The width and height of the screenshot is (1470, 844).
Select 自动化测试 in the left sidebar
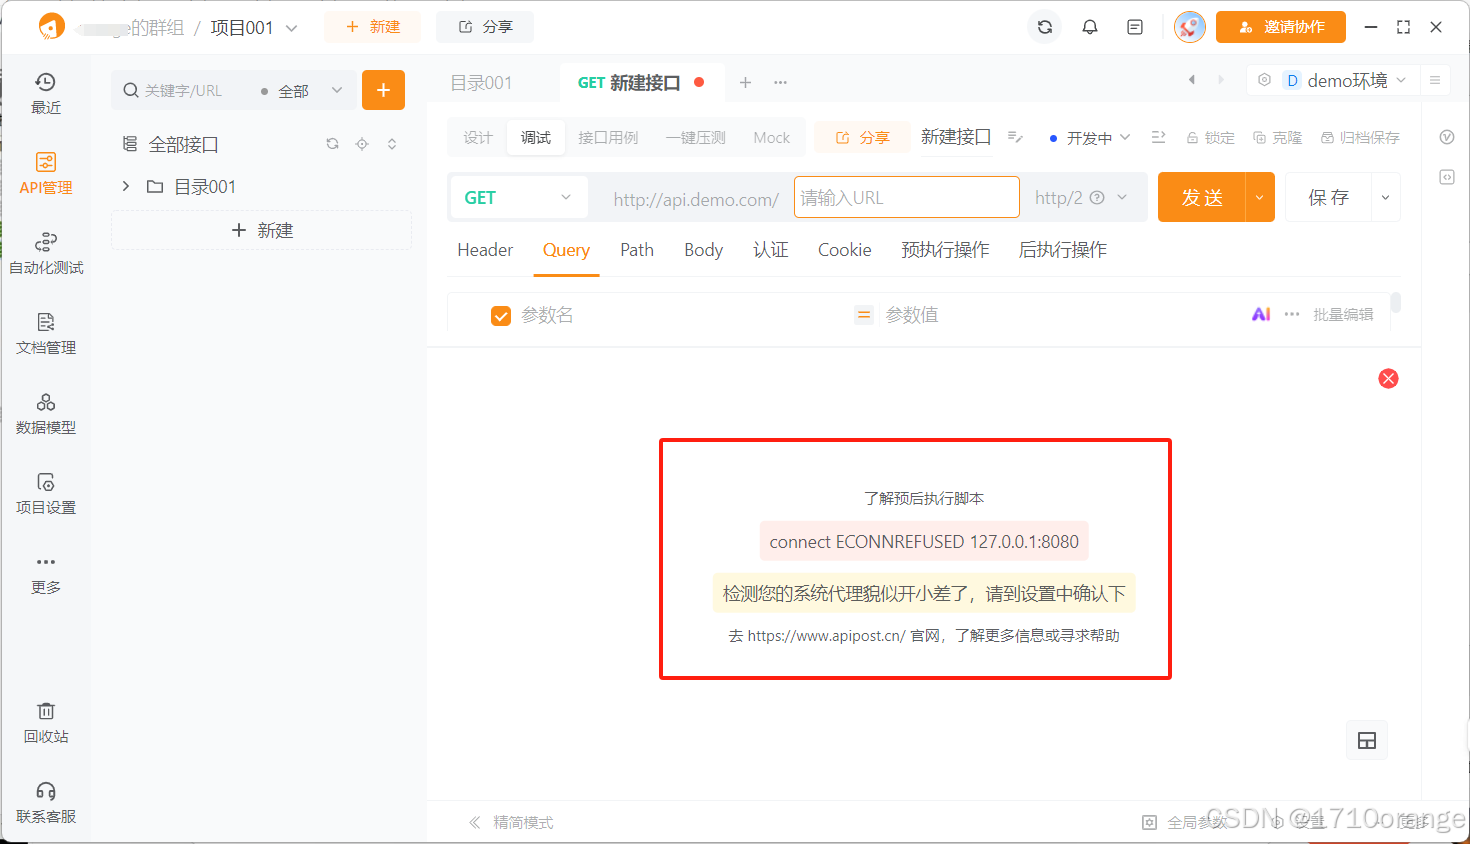tap(45, 253)
